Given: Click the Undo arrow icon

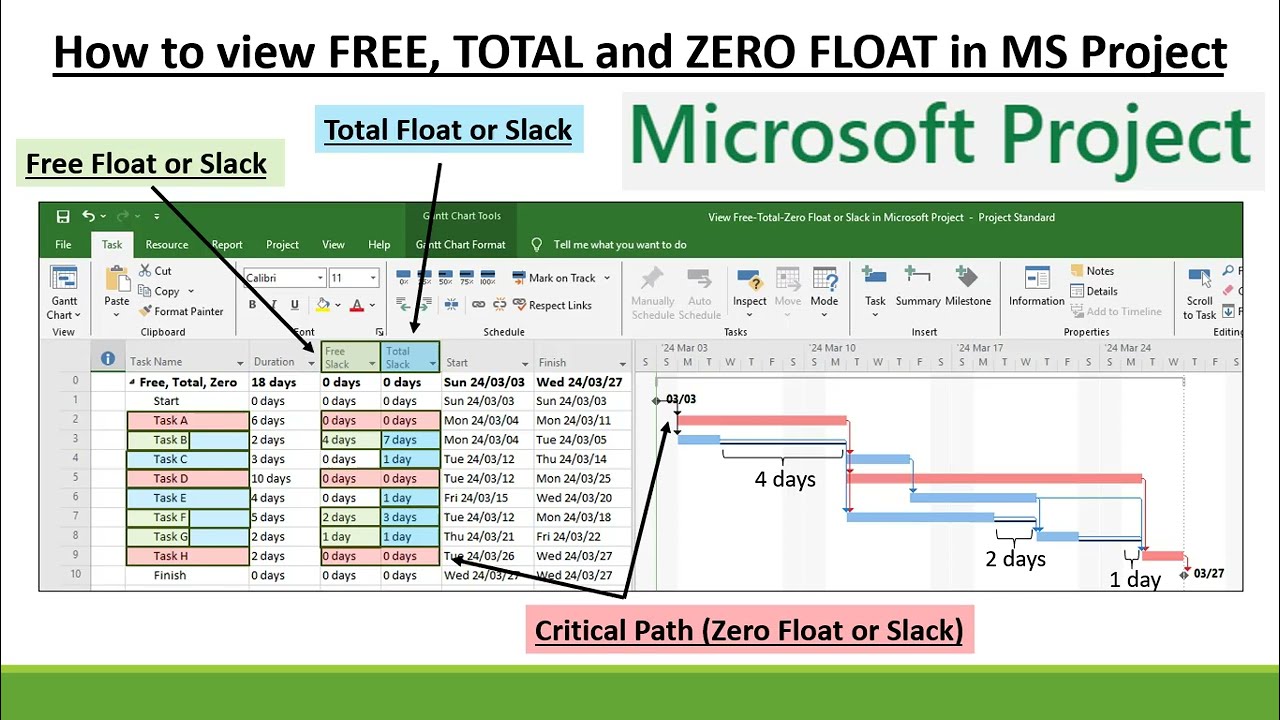Looking at the screenshot, I should 89,216.
